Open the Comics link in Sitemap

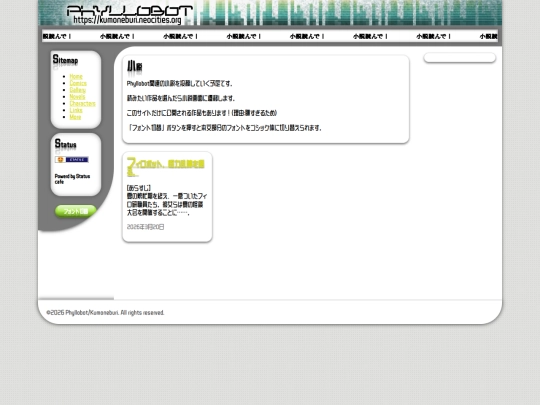click(x=78, y=83)
